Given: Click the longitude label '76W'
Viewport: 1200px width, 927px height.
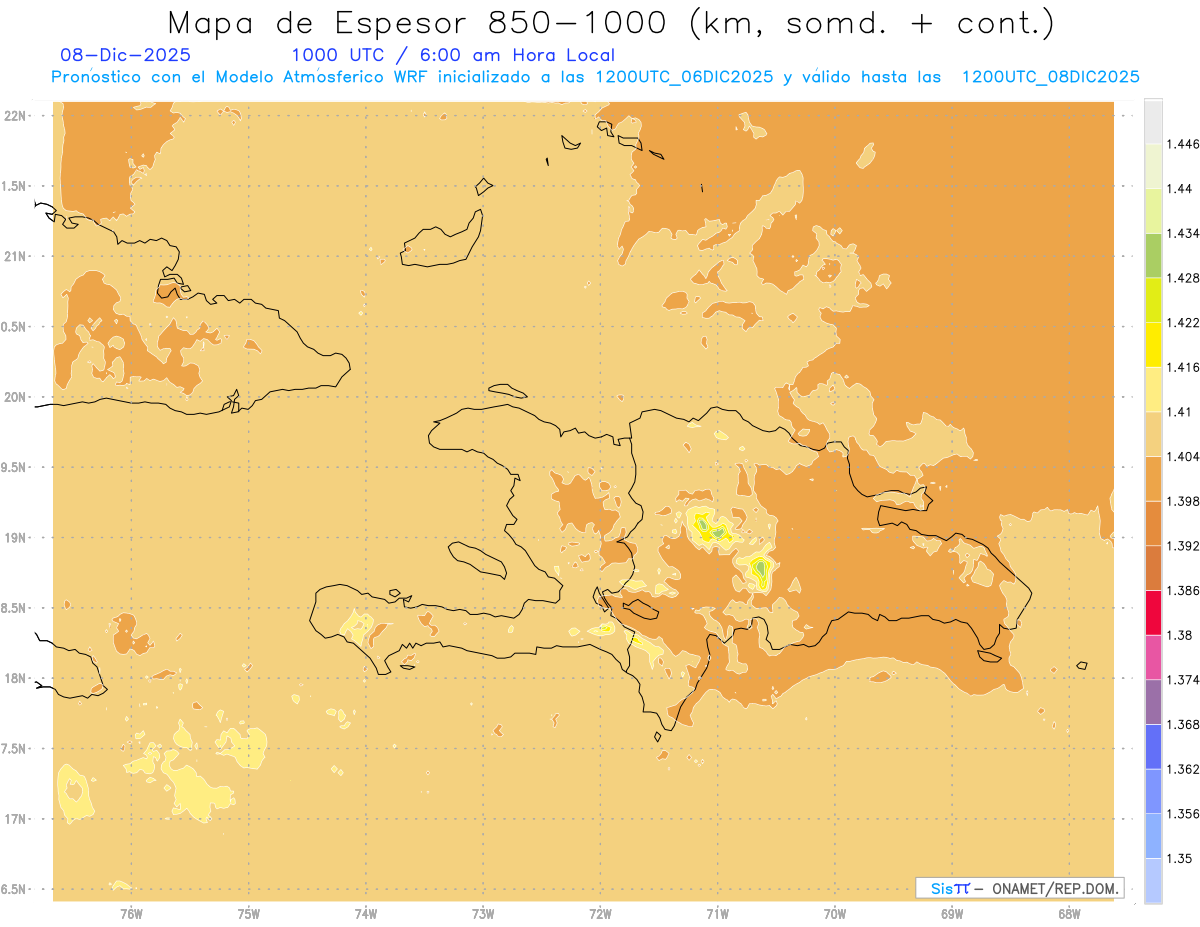Looking at the screenshot, I should coord(131,913).
